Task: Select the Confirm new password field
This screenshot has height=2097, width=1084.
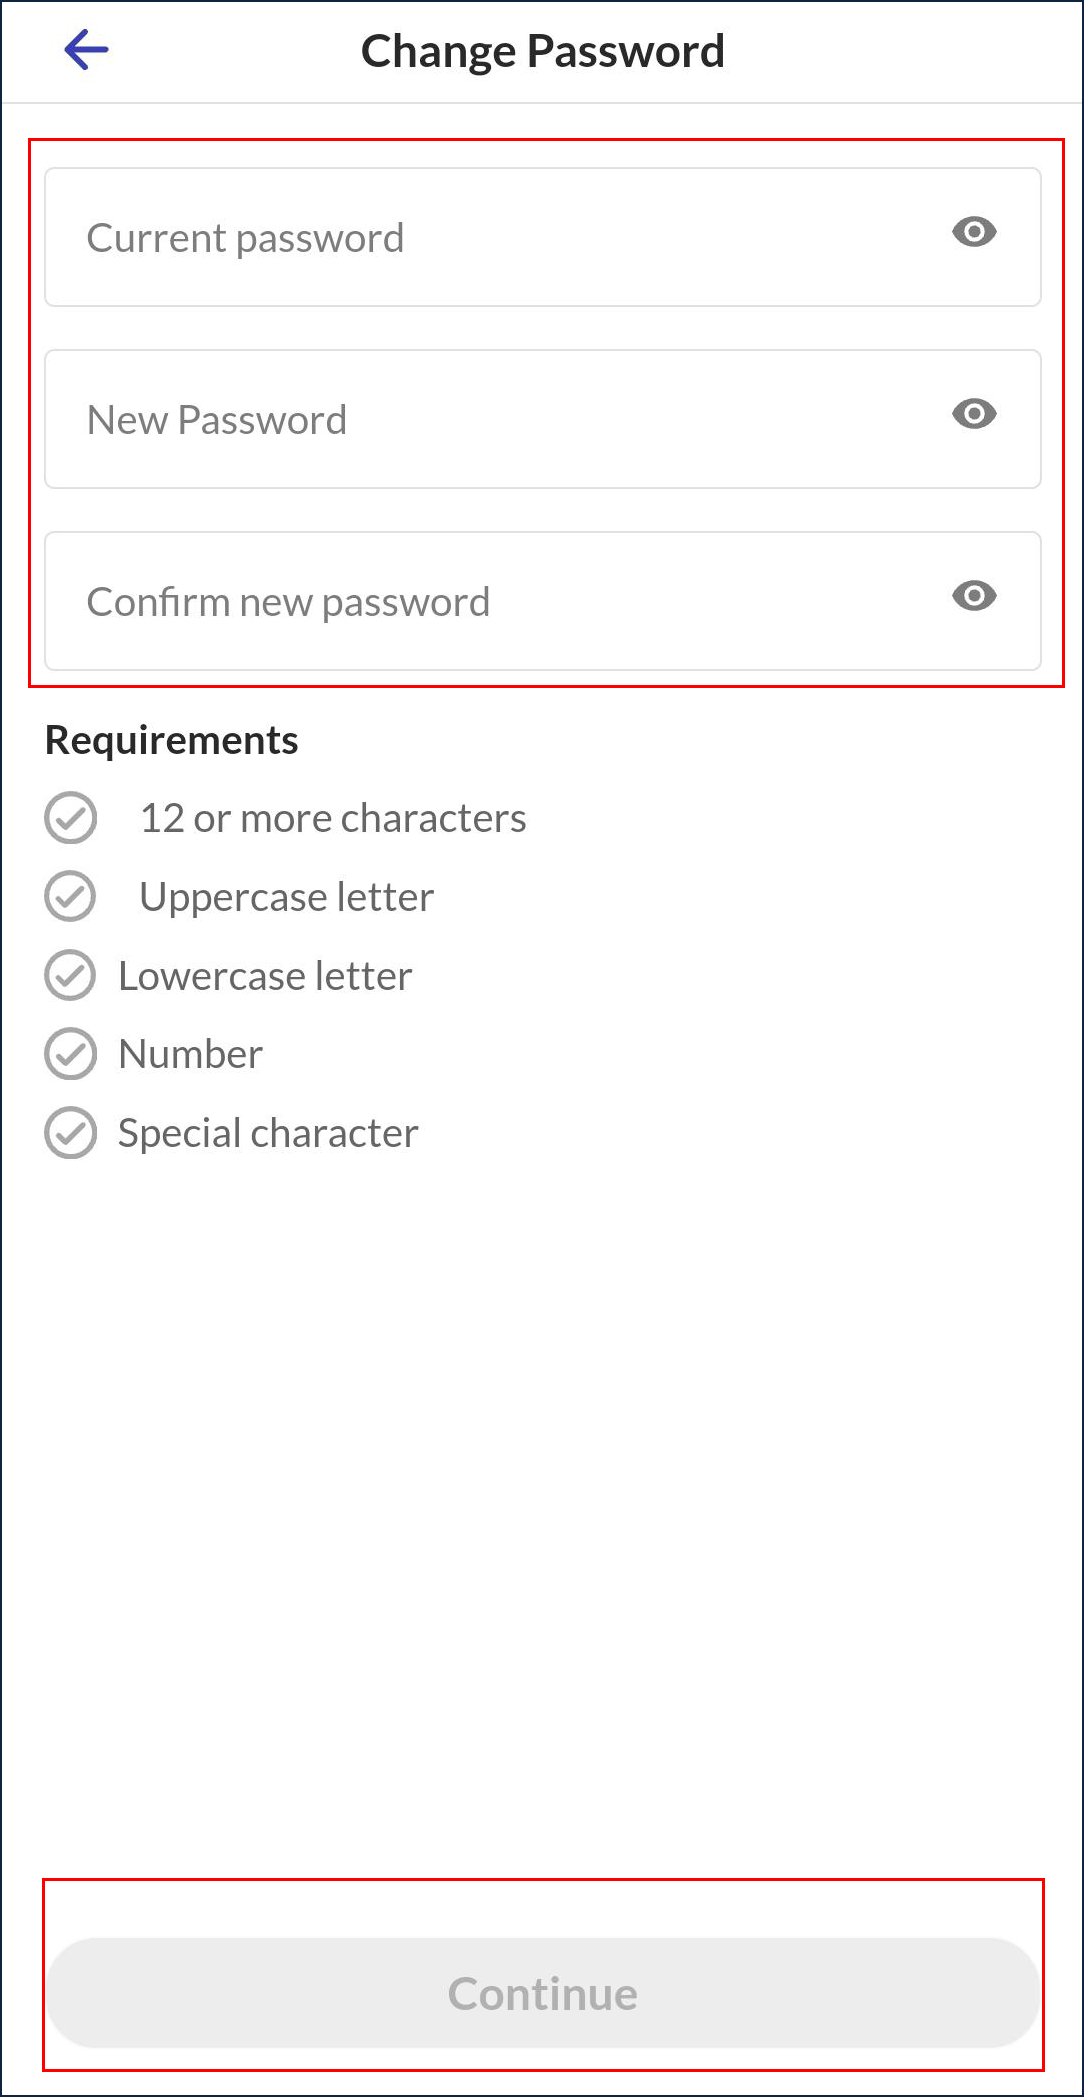Action: (x=490, y=602)
